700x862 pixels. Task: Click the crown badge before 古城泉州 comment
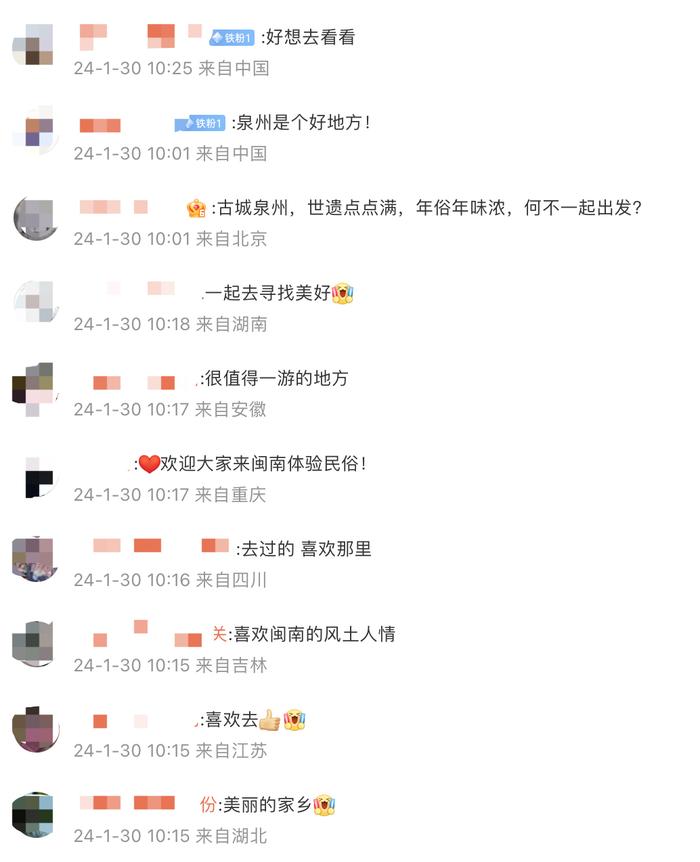[x=196, y=208]
